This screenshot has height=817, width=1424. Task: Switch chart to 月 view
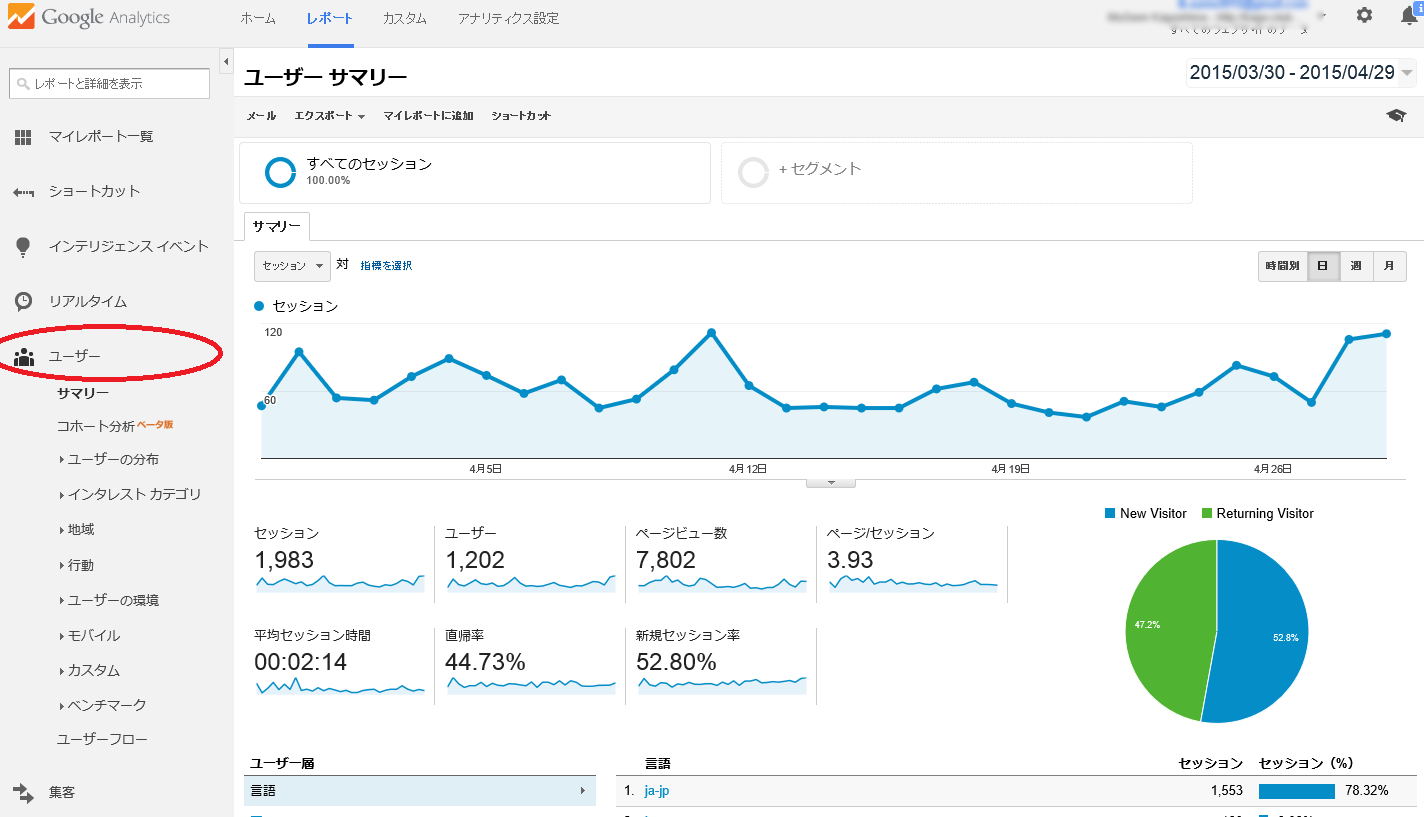tap(1389, 266)
